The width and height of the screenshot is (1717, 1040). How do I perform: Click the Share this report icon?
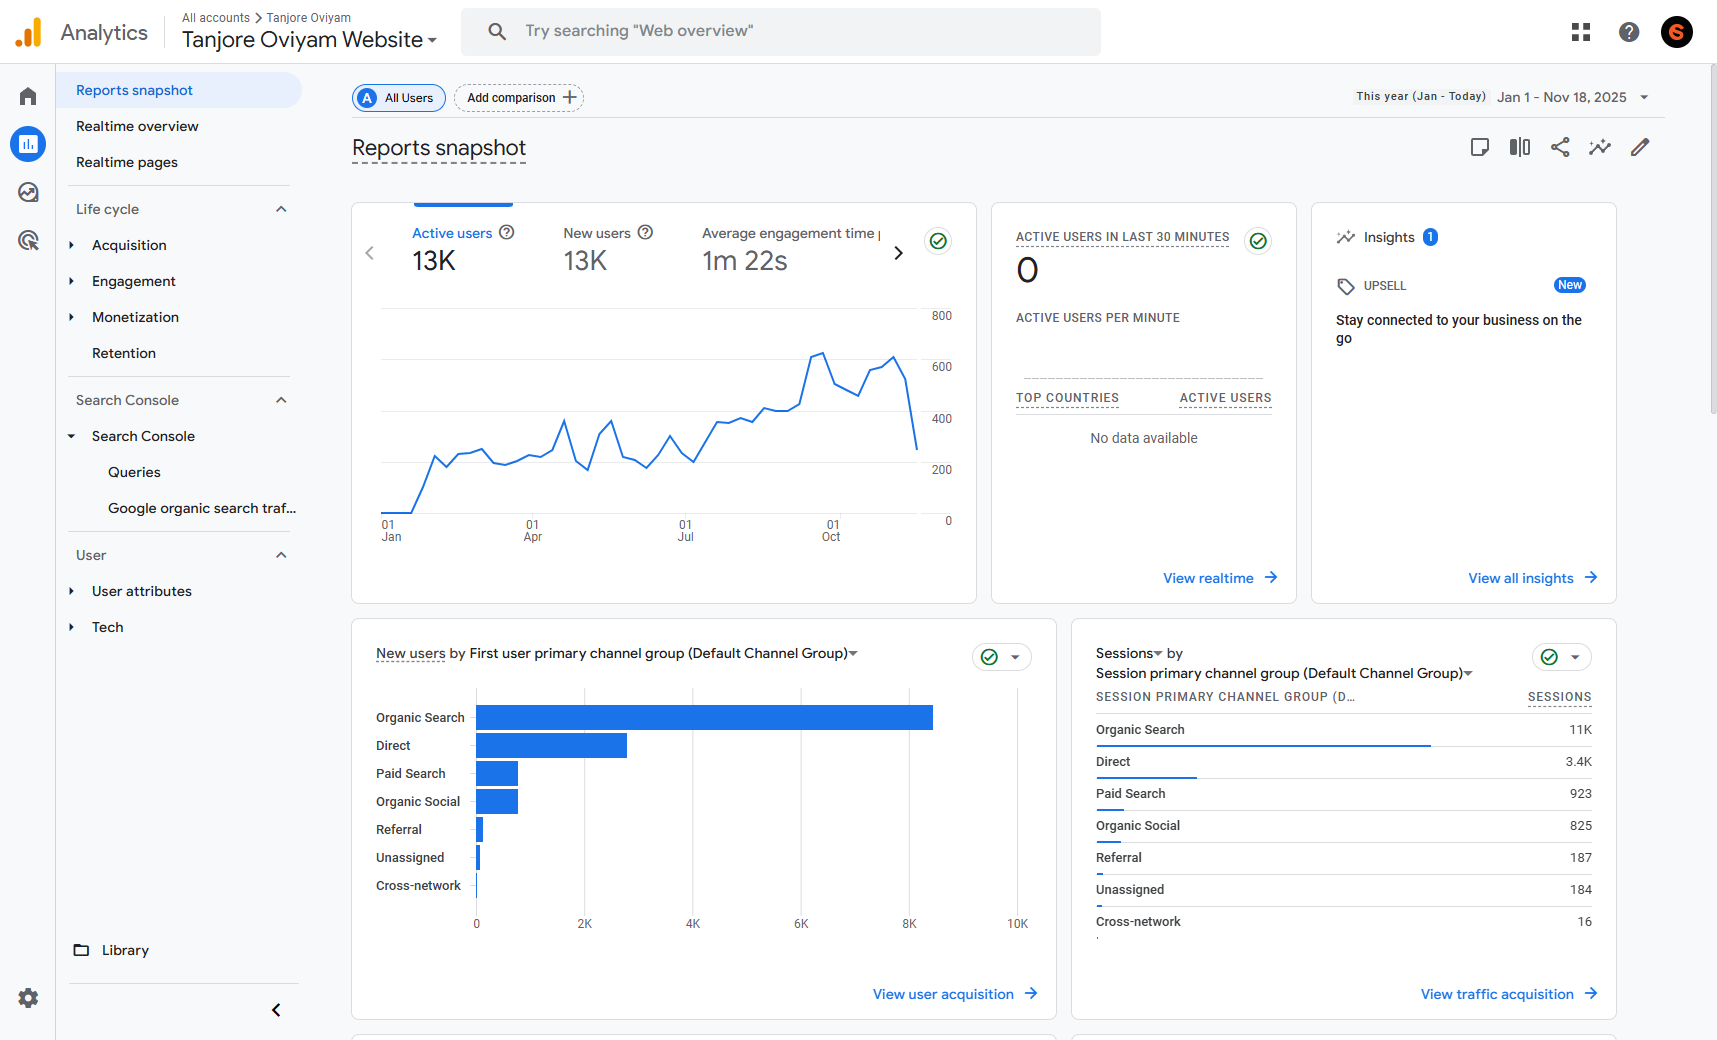point(1560,148)
